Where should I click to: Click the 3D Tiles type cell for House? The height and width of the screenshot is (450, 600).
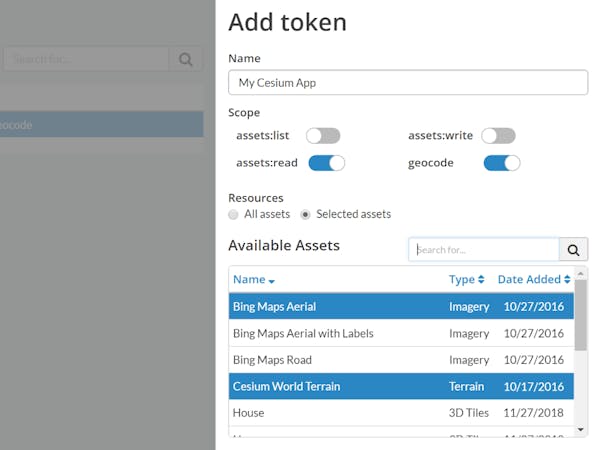click(x=469, y=413)
